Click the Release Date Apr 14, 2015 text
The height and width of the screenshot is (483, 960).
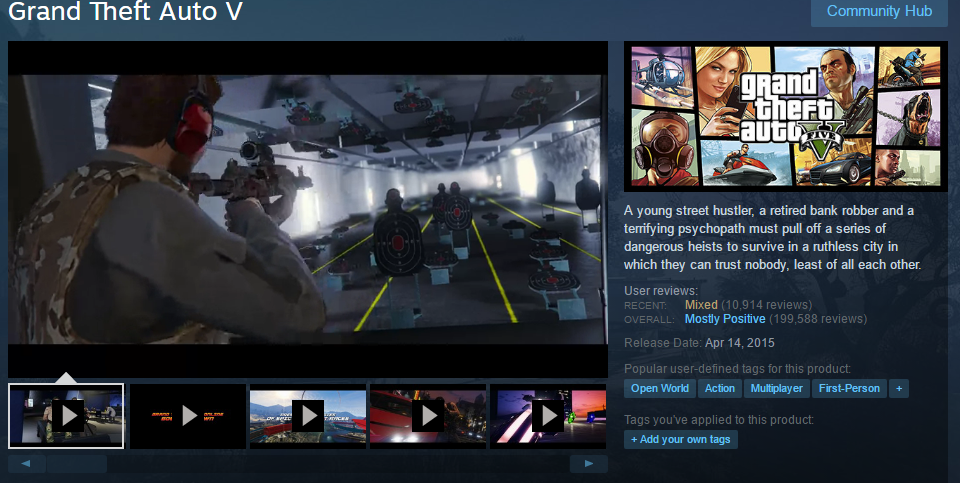699,343
